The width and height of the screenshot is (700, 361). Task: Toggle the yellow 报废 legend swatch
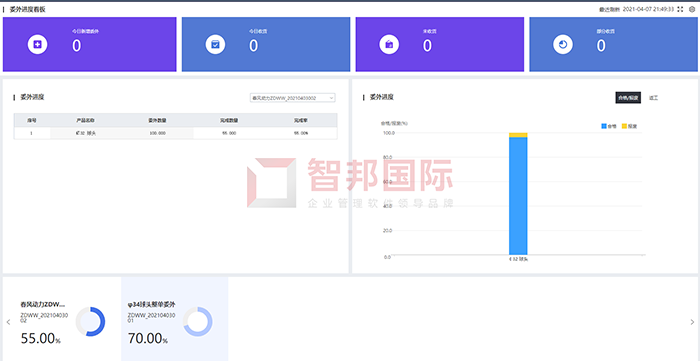(x=624, y=126)
